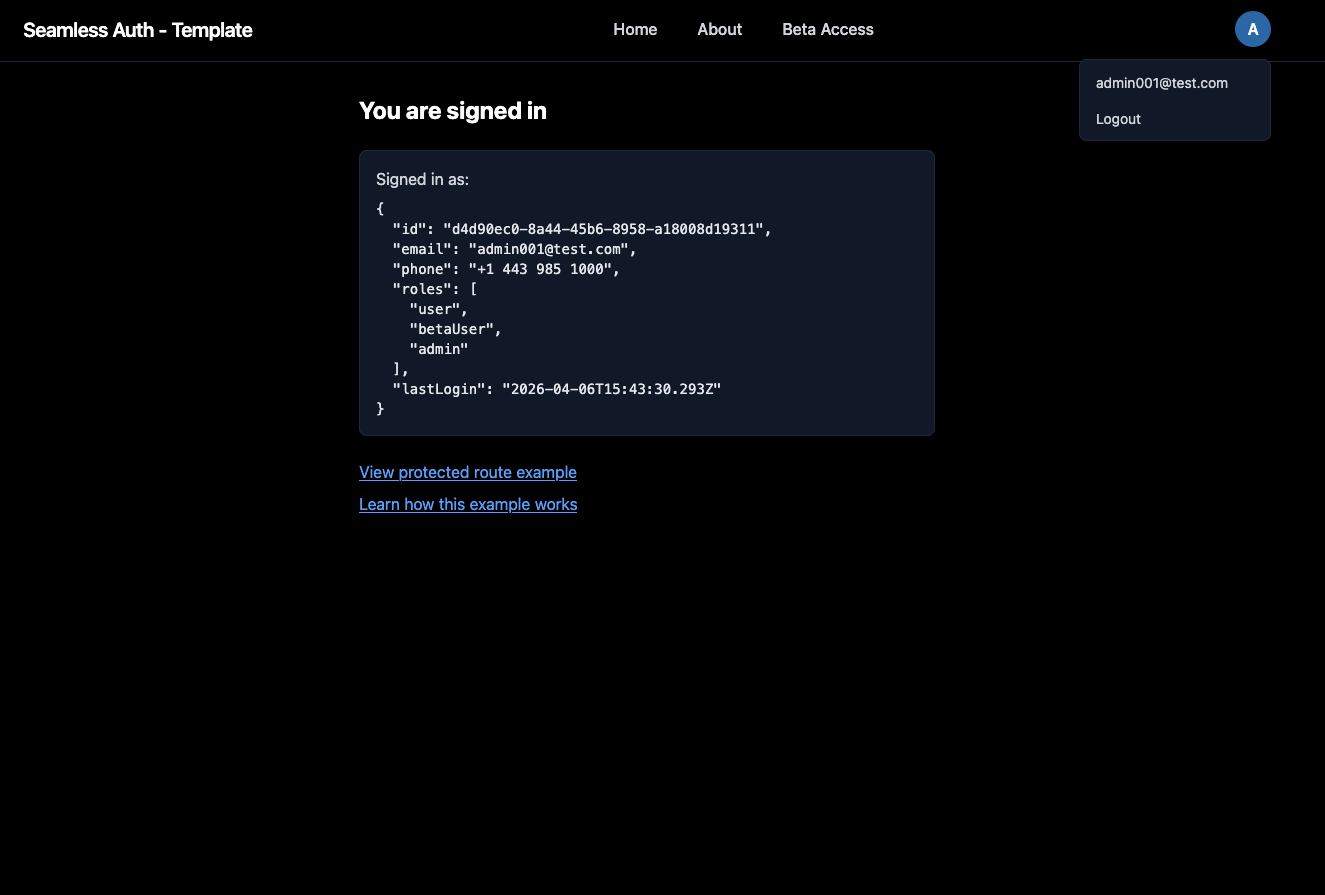Click the id value d4d90ec0-8a44-45b6-8958-a18008d19311

pyautogui.click(x=603, y=229)
